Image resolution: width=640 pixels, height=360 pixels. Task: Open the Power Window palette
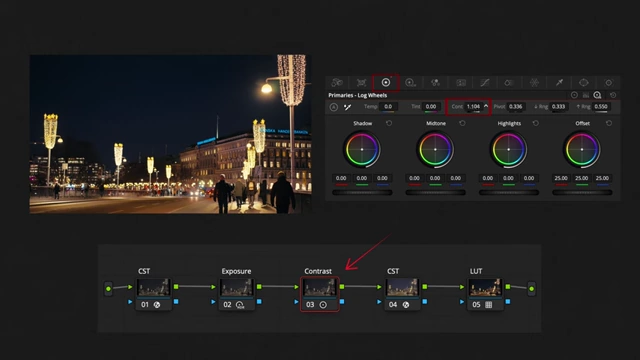(584, 83)
